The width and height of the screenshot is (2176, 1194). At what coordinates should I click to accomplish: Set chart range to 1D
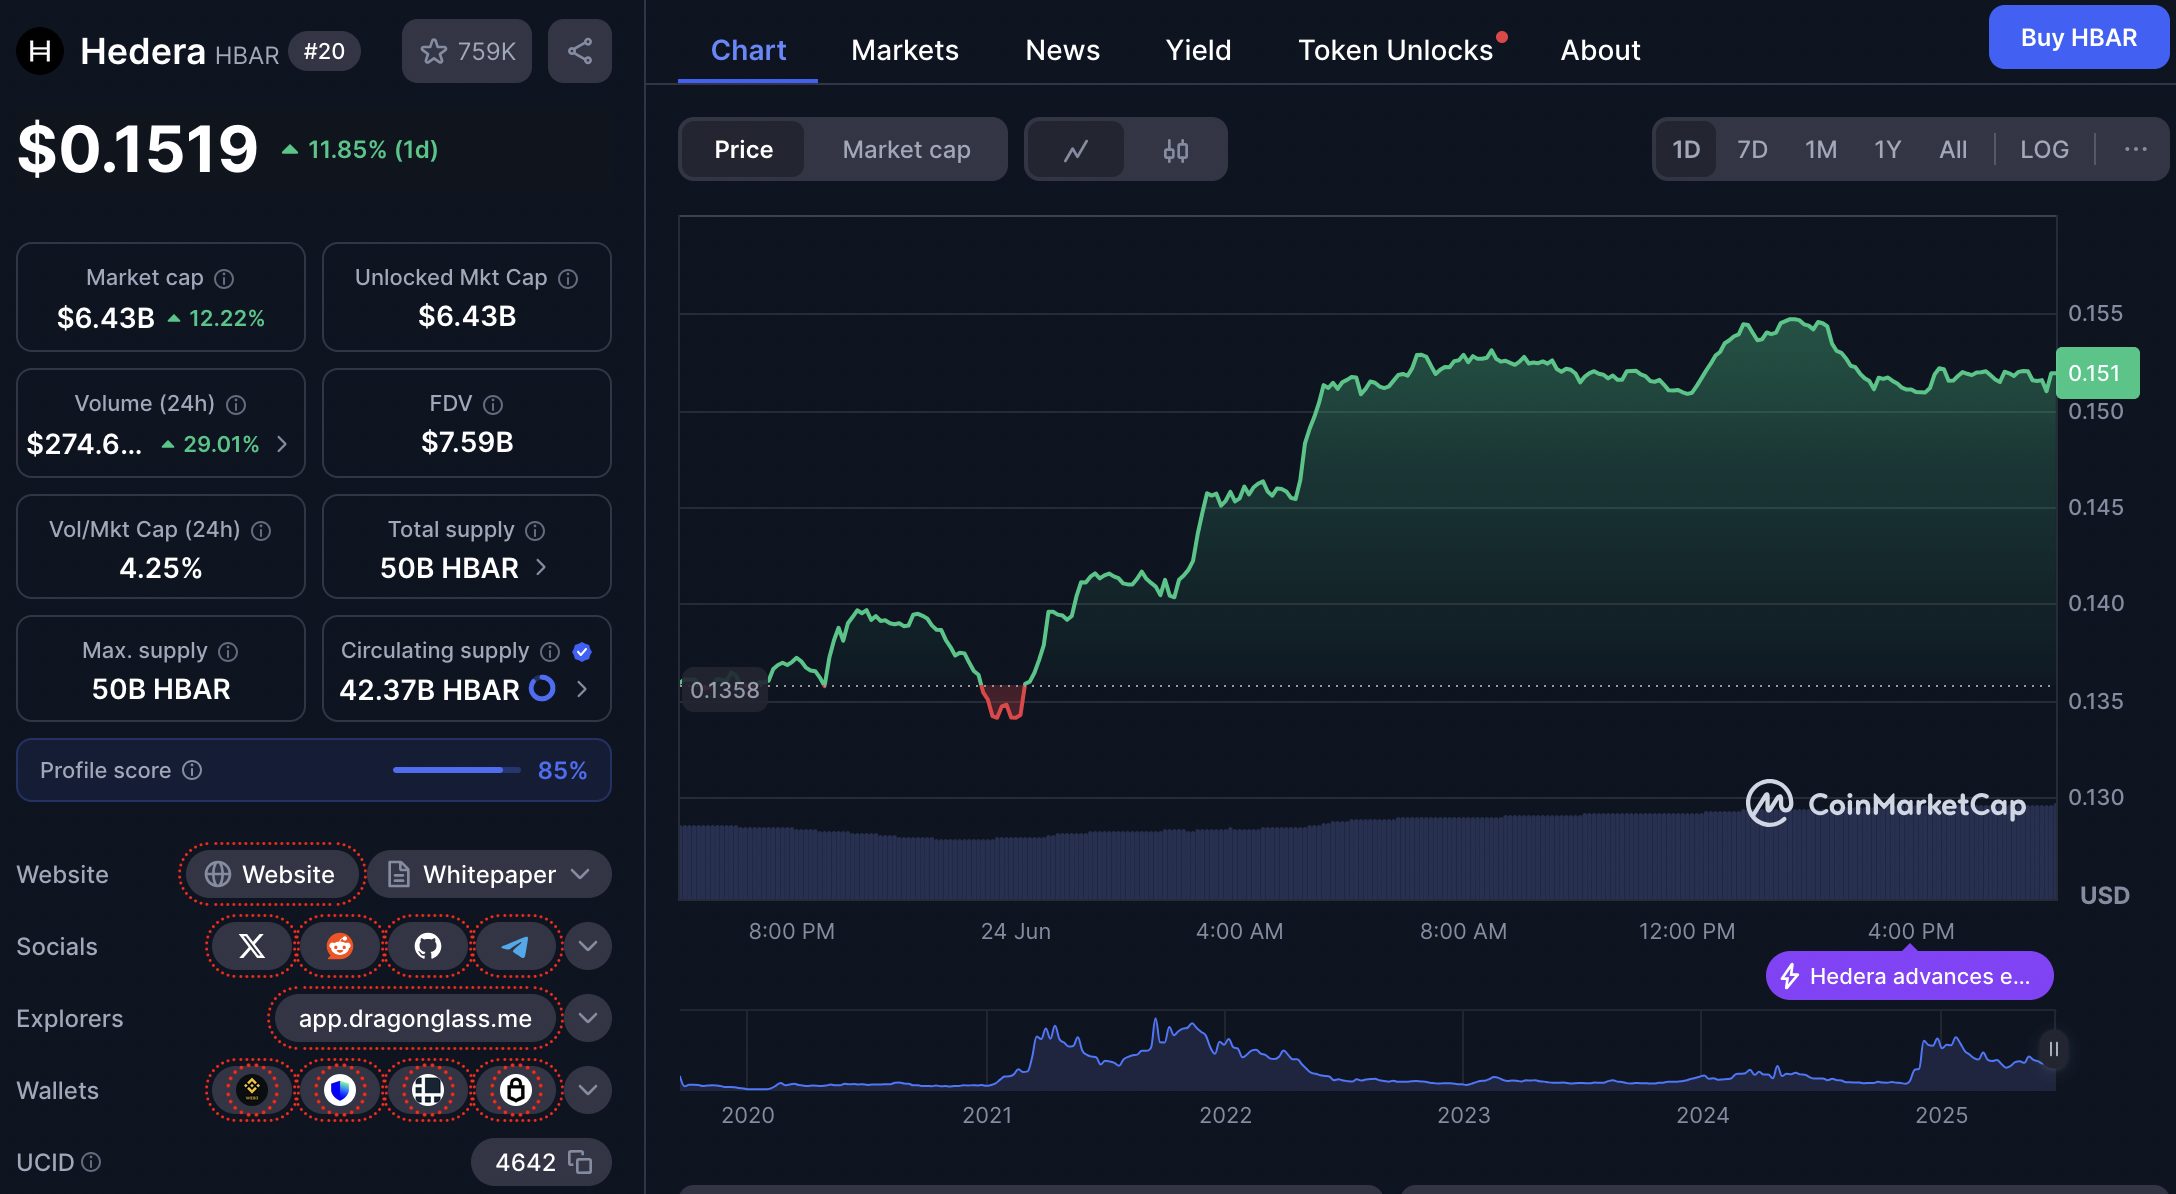(1686, 149)
